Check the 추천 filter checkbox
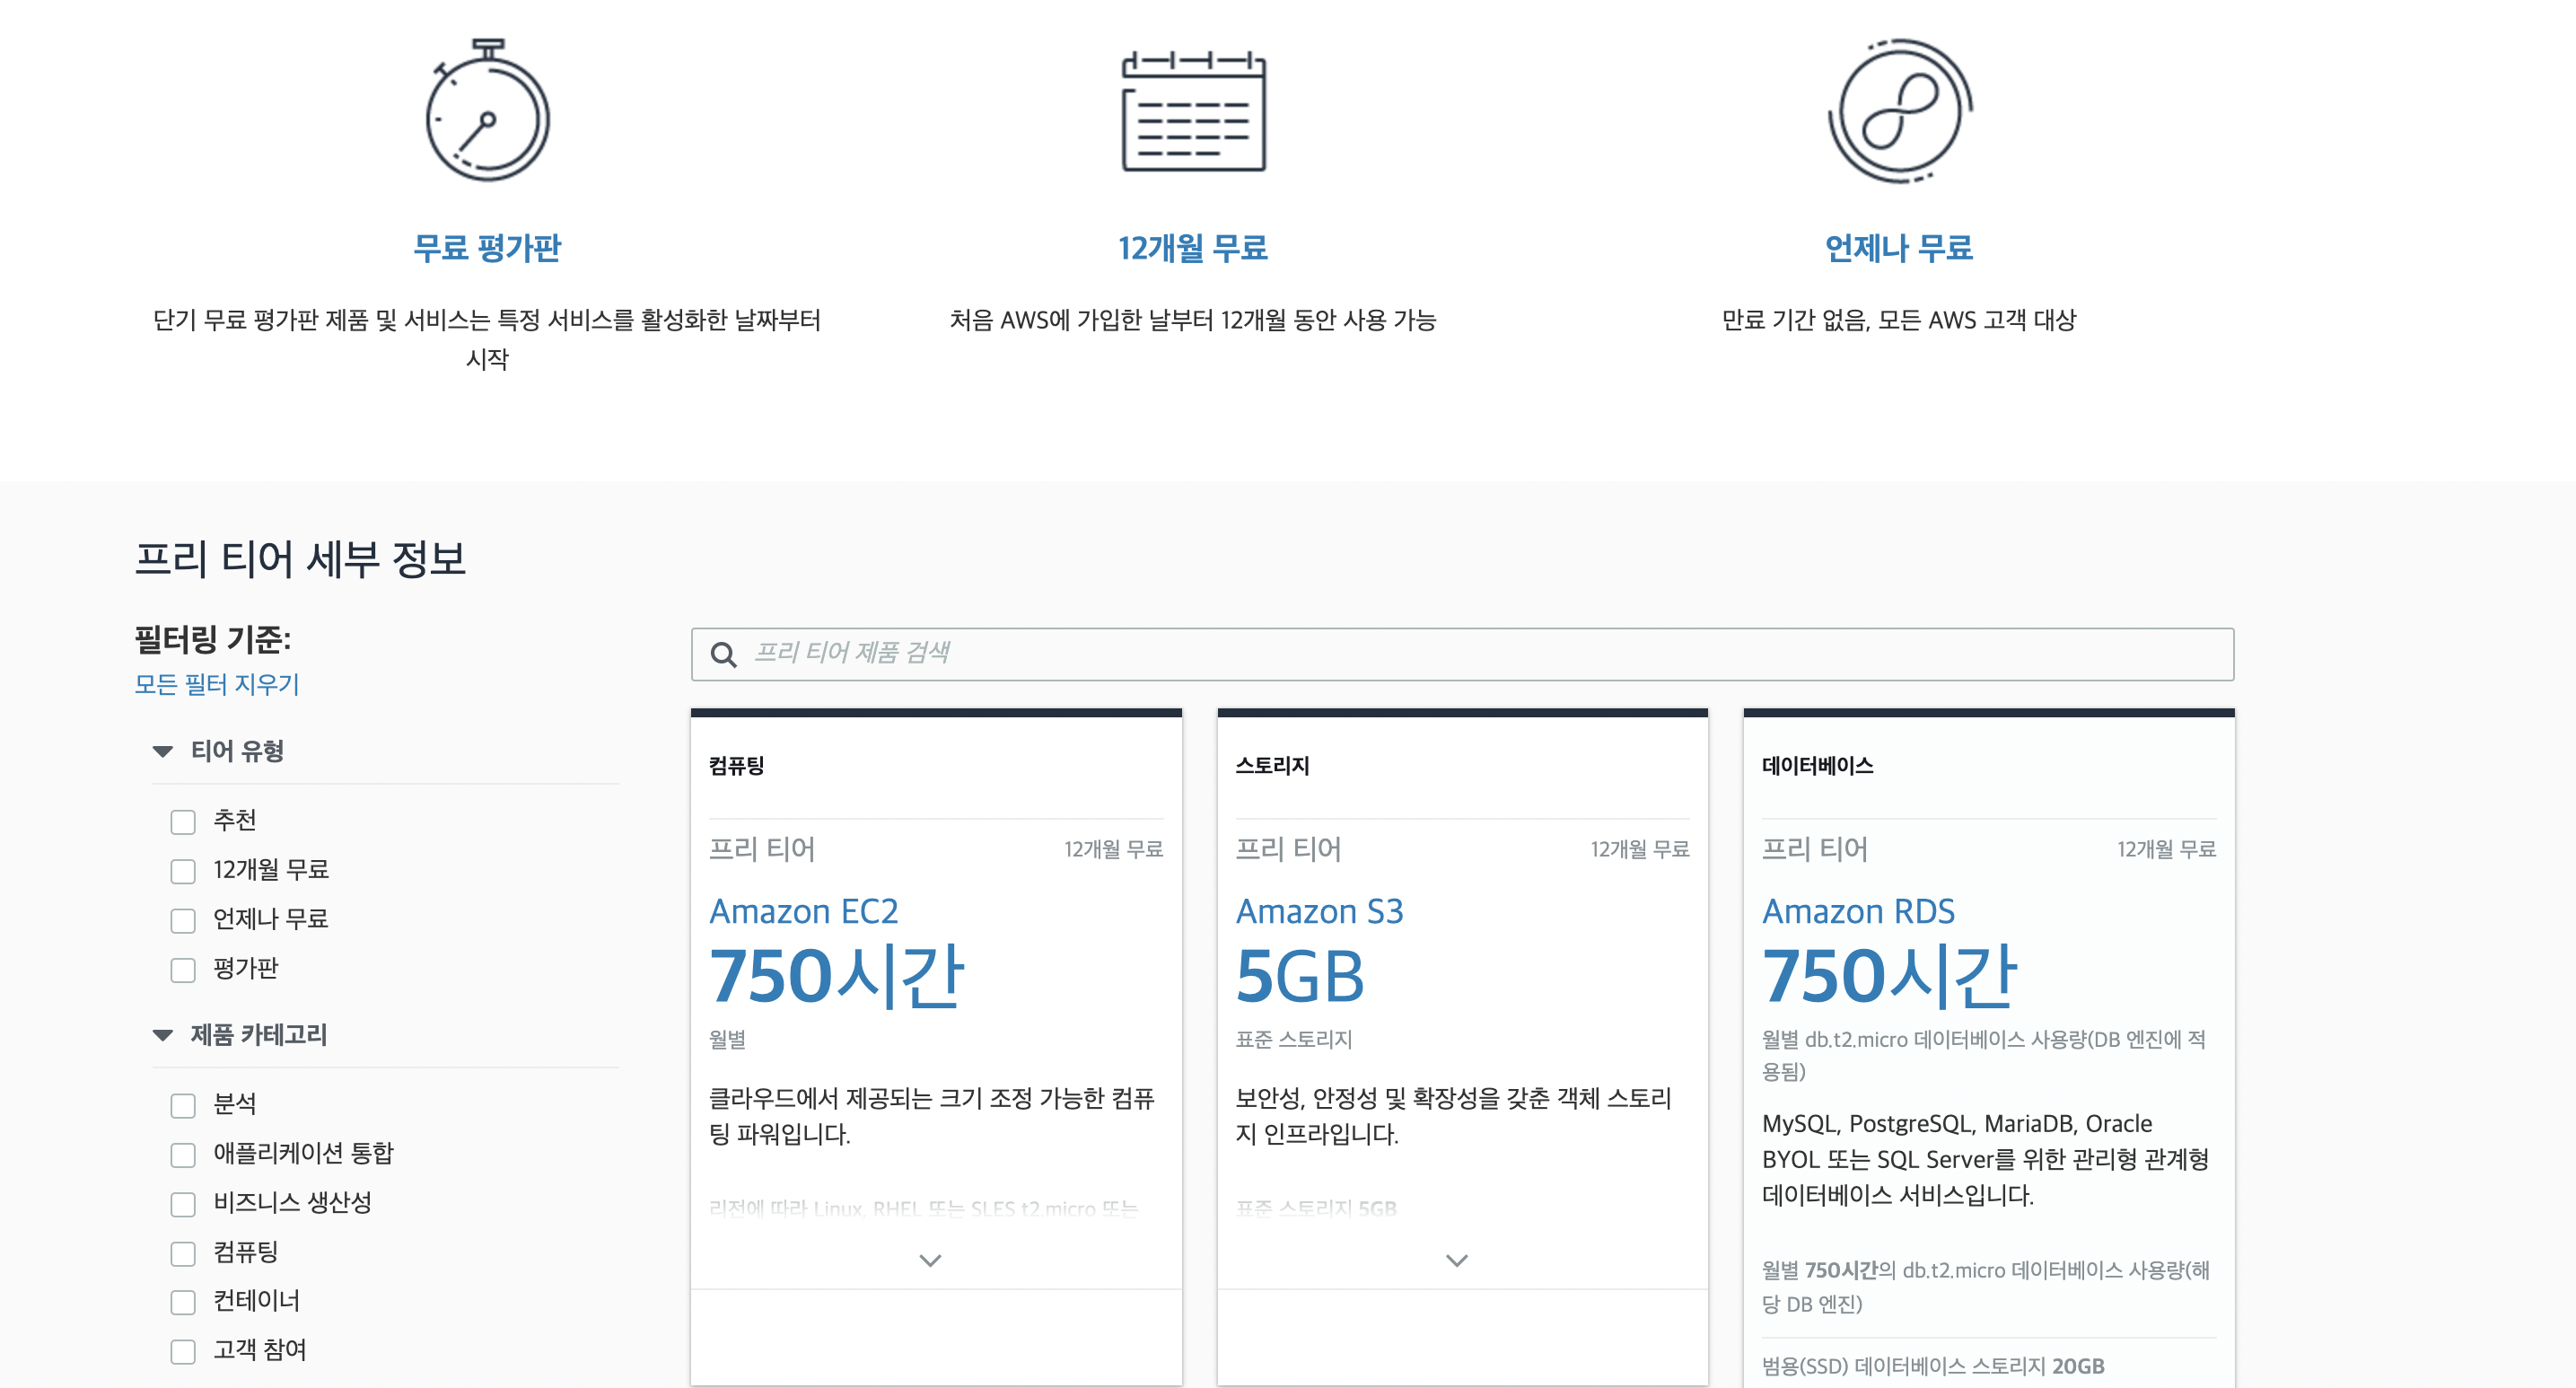This screenshot has height=1388, width=2576. tap(183, 822)
